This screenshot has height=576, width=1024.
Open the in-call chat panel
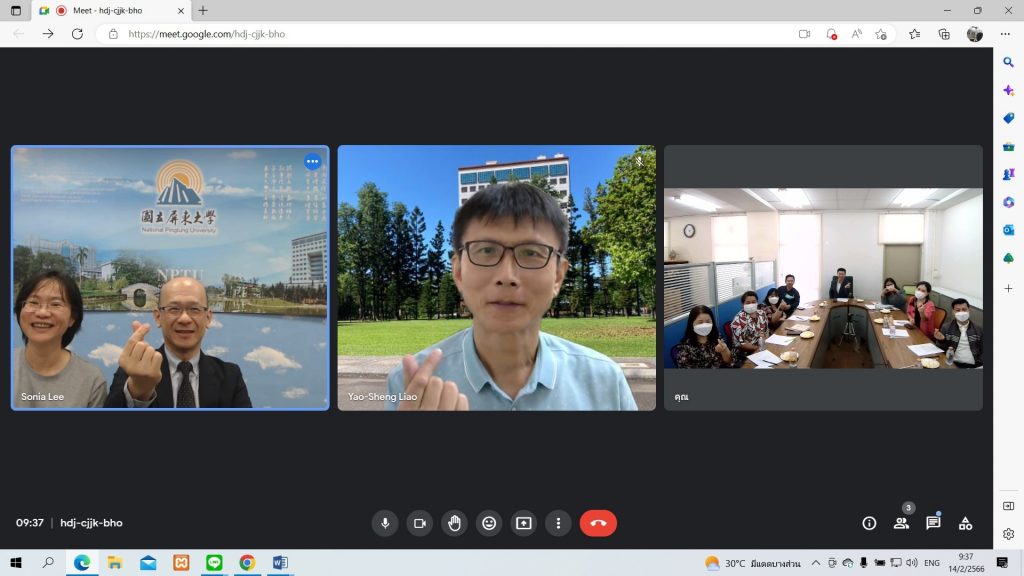tap(933, 523)
